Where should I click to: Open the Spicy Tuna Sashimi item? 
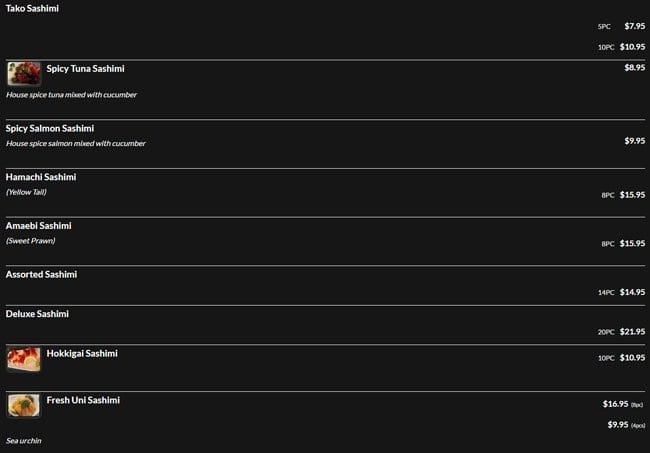85,68
